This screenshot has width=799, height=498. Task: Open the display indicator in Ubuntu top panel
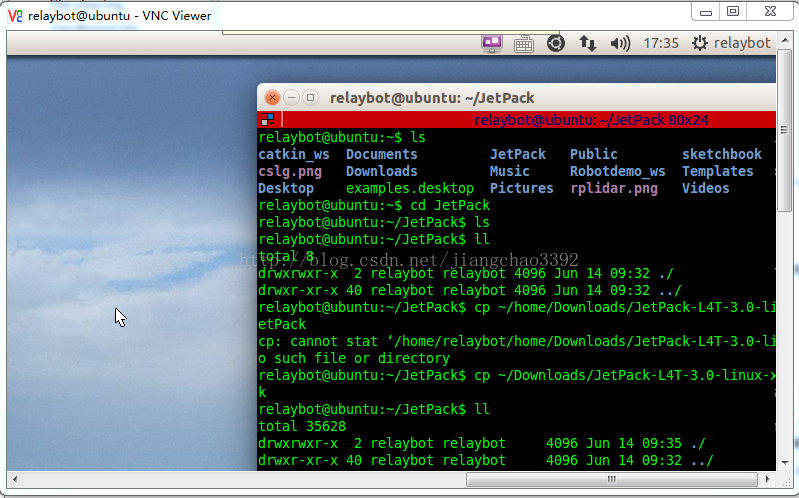[x=492, y=44]
